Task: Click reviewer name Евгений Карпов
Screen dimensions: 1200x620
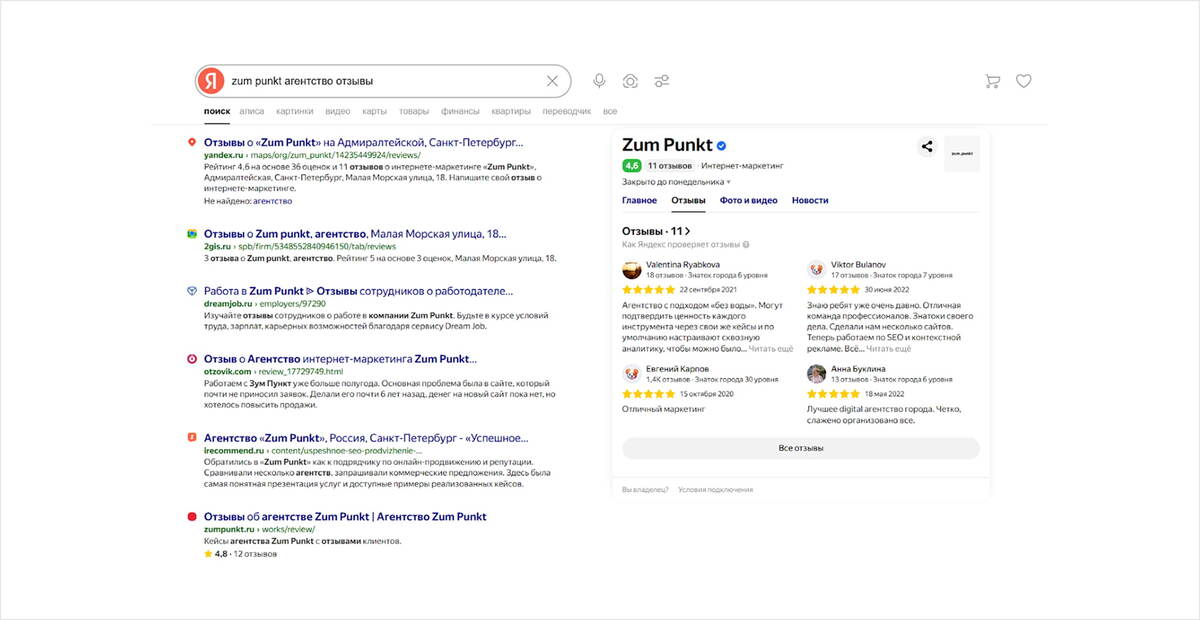Action: (677, 369)
